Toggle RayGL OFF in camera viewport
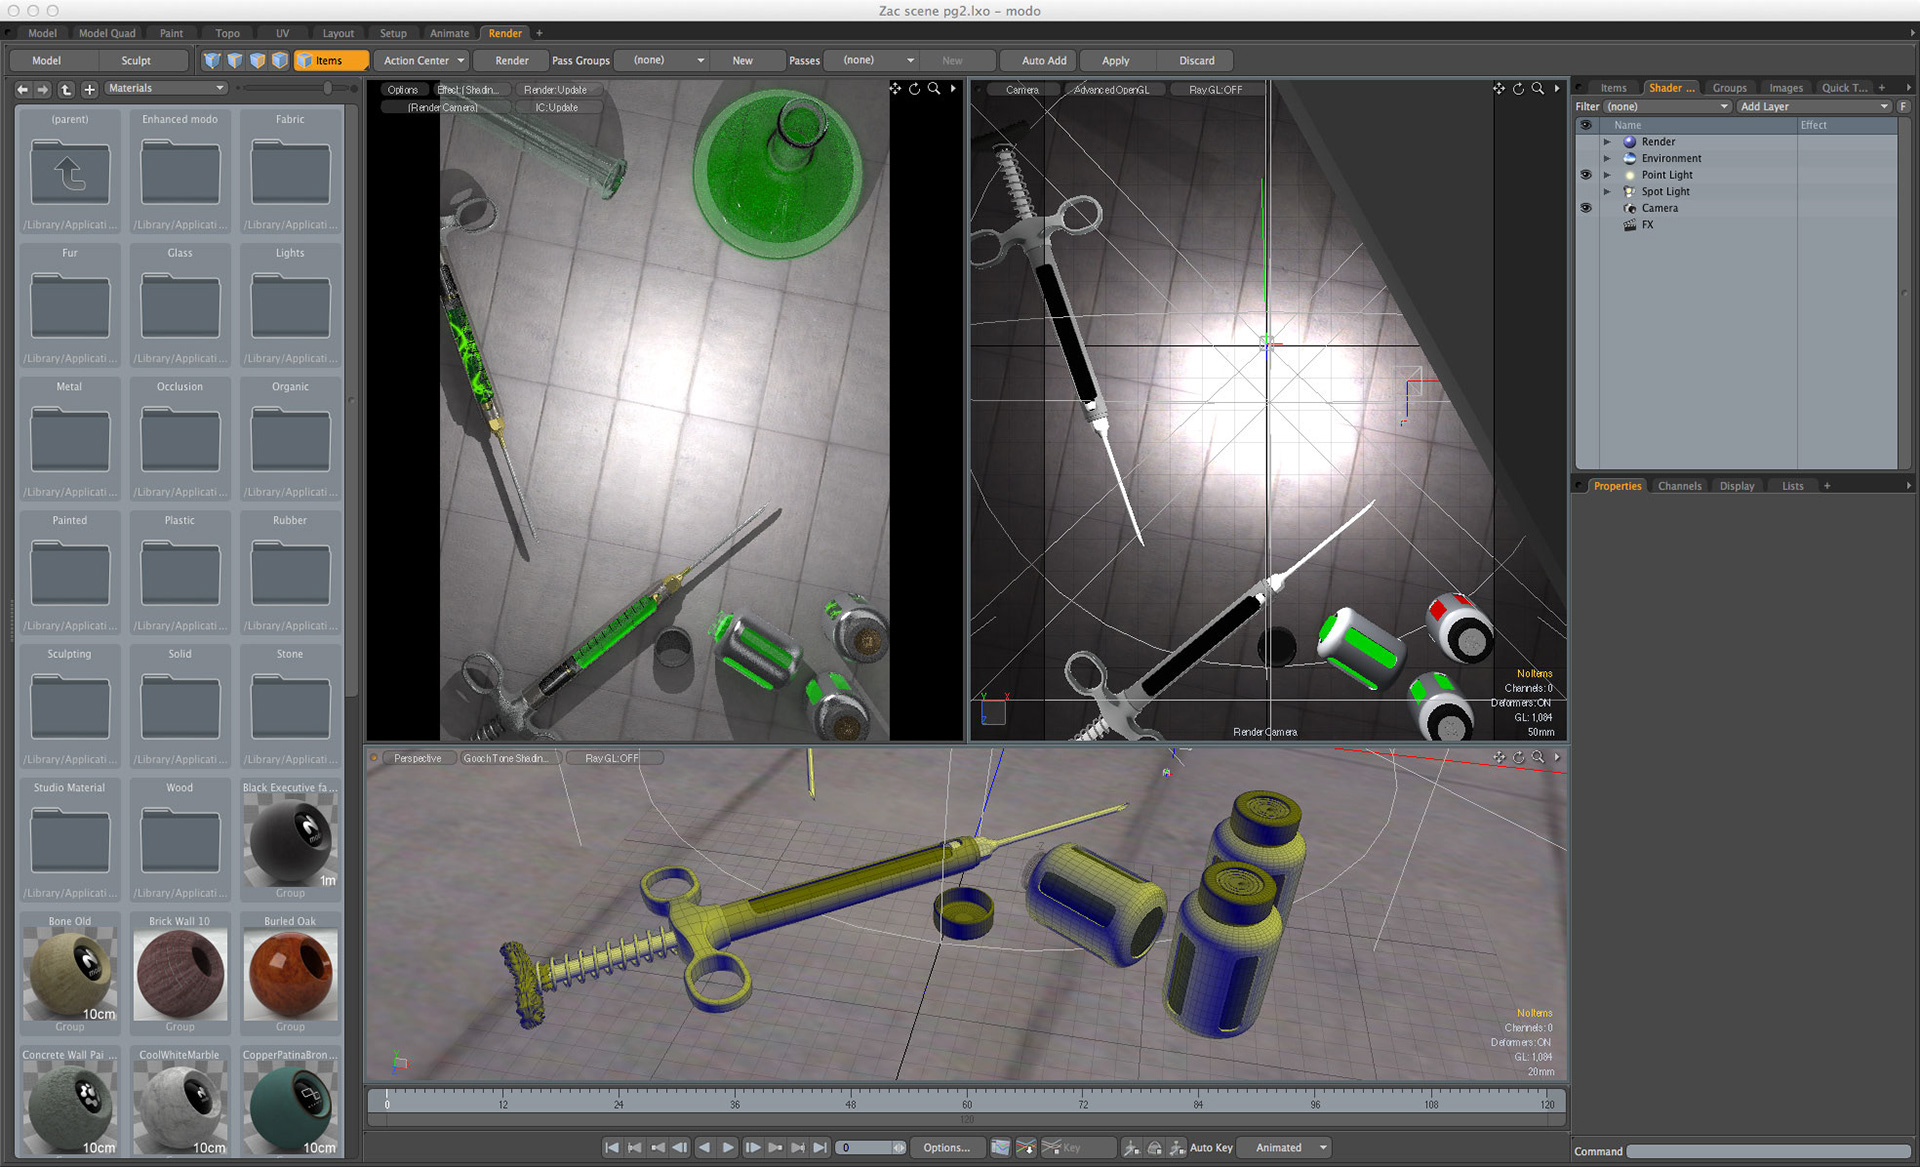 pyautogui.click(x=1216, y=90)
